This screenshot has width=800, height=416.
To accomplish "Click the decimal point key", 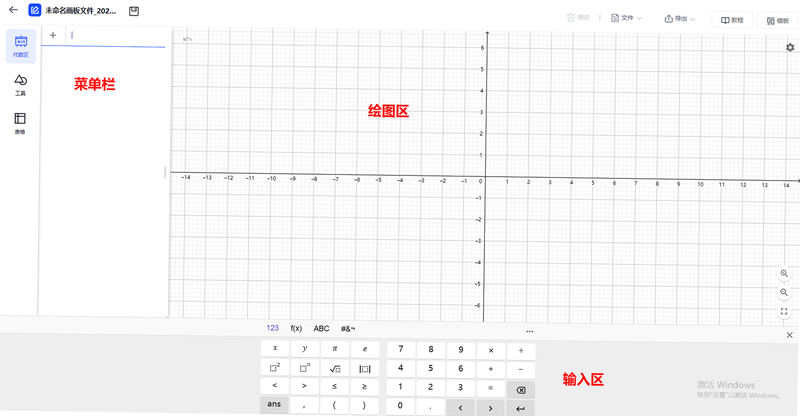I will 430,407.
